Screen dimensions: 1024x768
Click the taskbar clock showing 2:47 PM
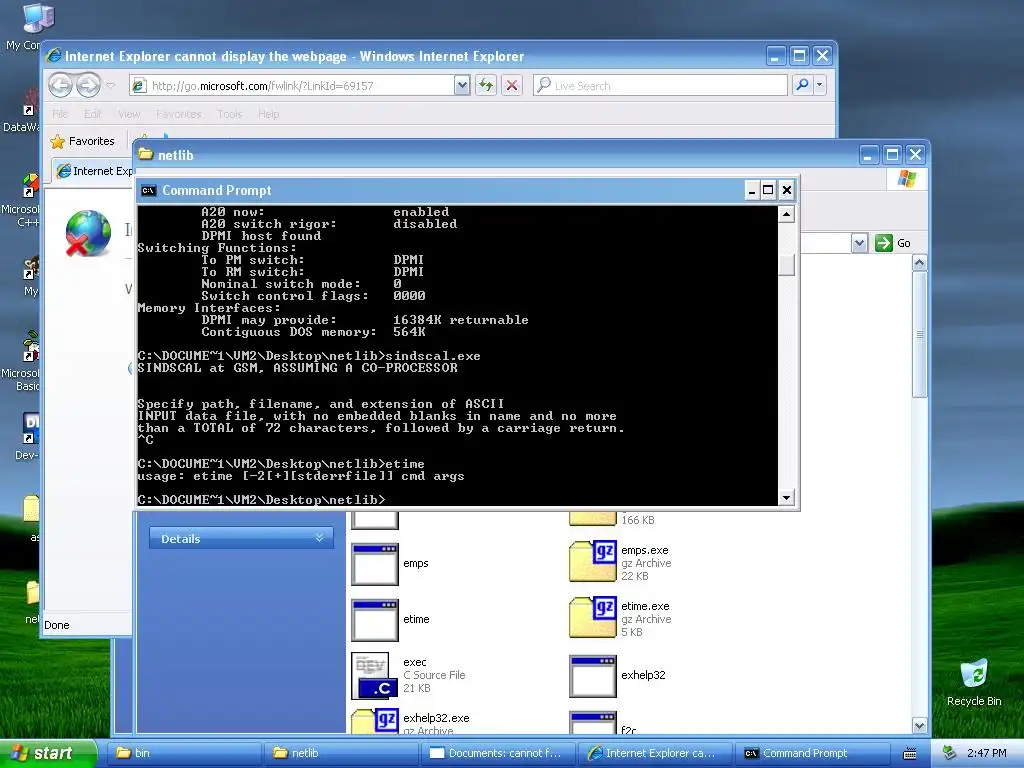(986, 753)
